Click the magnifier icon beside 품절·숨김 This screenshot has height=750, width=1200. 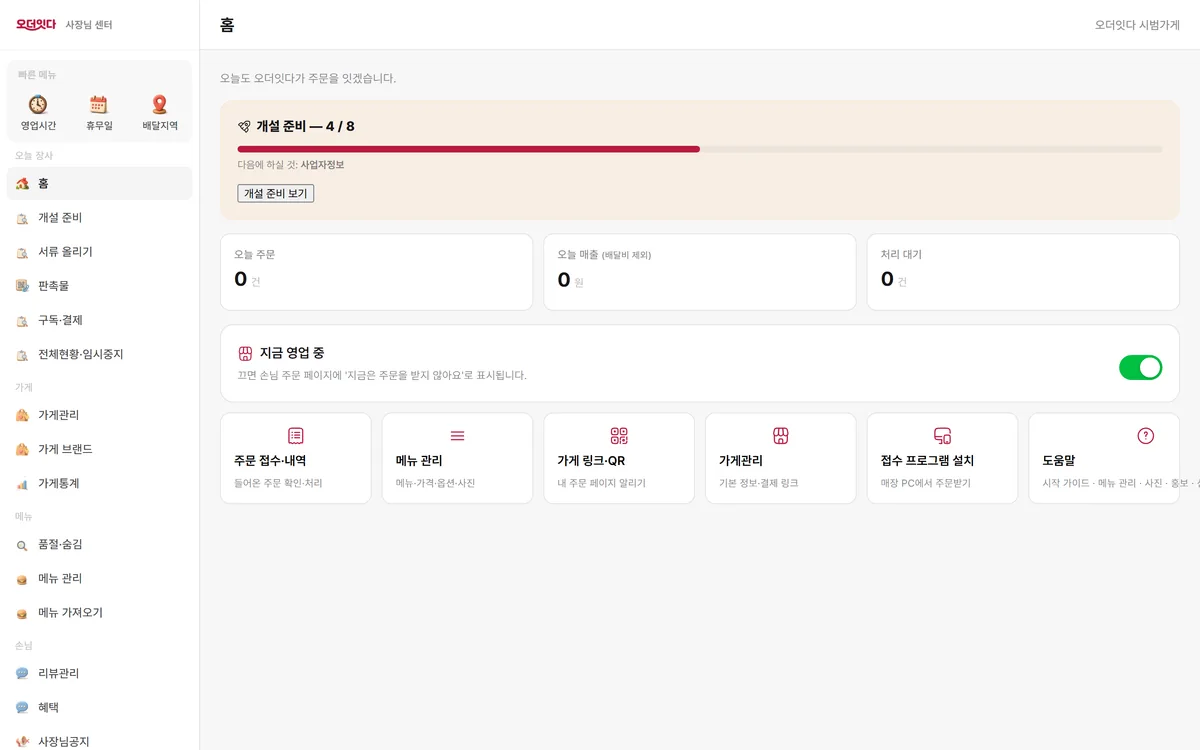click(22, 545)
